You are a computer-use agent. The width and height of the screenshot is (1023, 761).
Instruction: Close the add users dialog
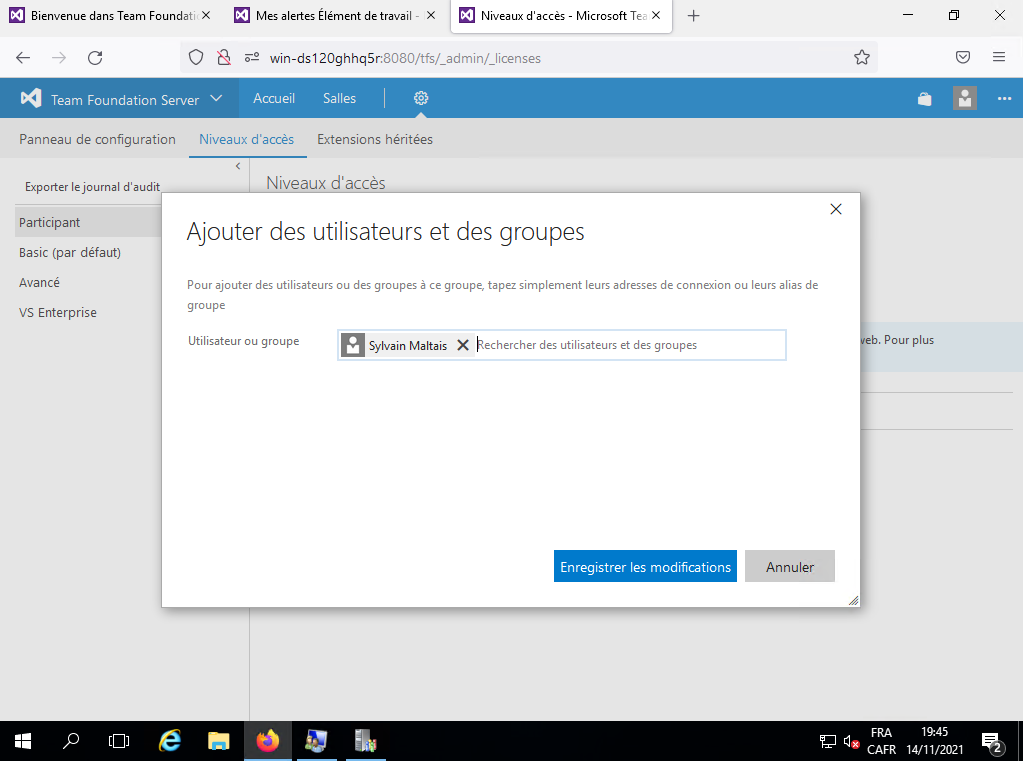coord(836,209)
